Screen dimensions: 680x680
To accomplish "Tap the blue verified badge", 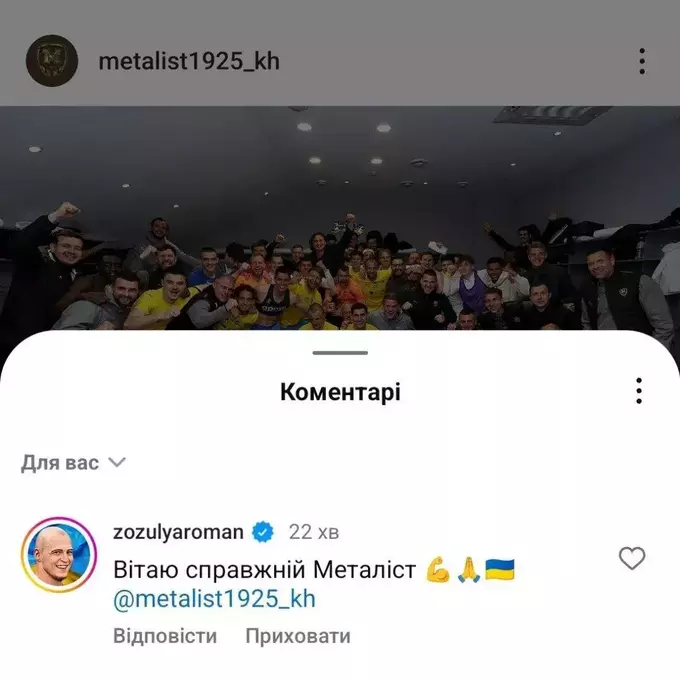I will [263, 532].
